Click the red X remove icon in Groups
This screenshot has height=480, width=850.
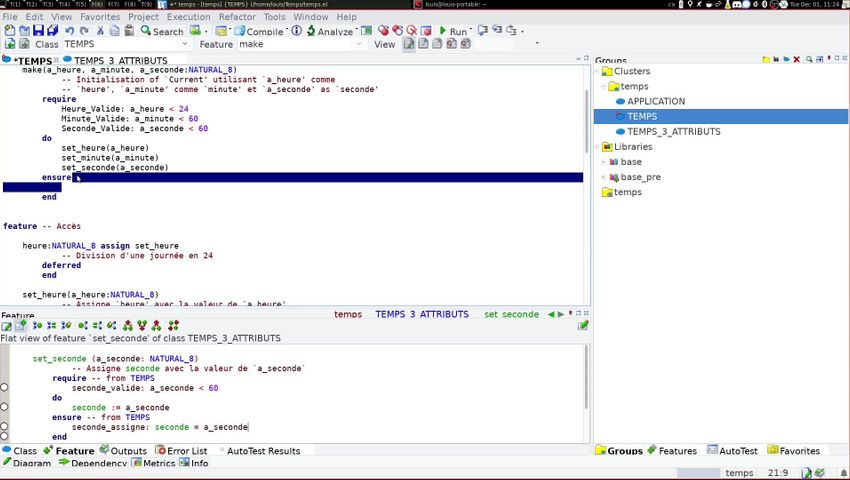coord(796,59)
